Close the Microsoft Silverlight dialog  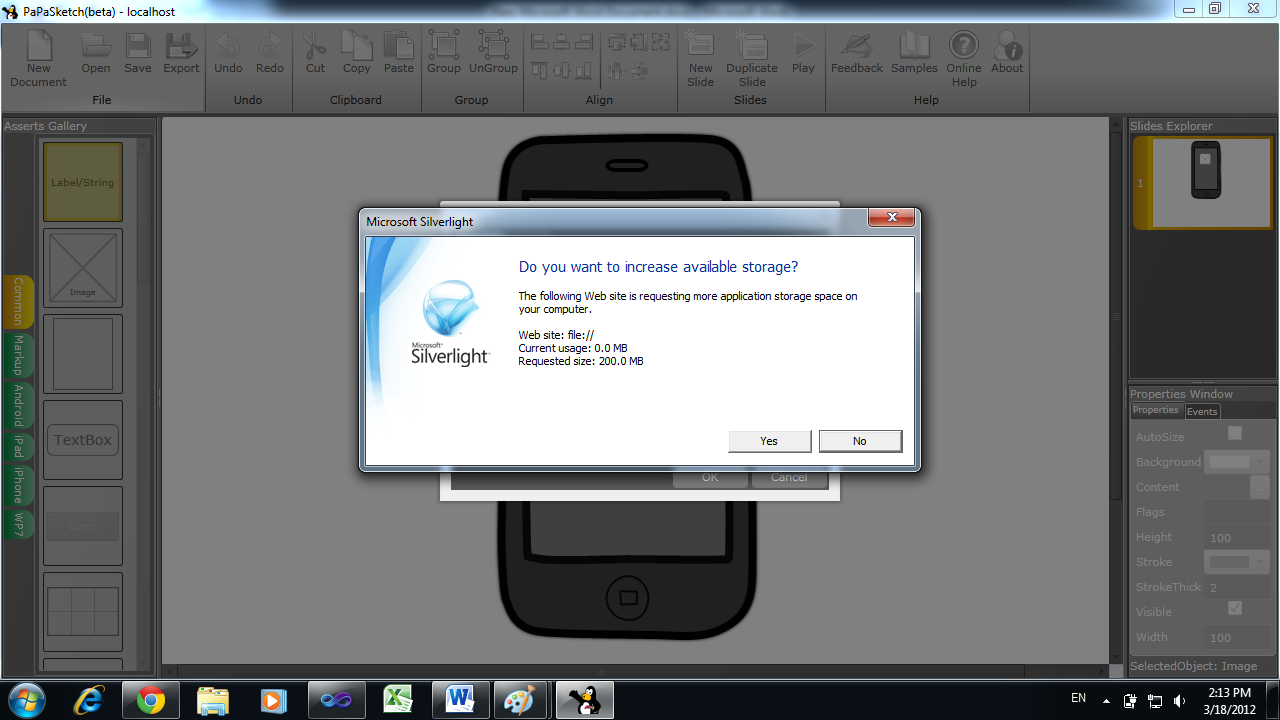click(890, 218)
